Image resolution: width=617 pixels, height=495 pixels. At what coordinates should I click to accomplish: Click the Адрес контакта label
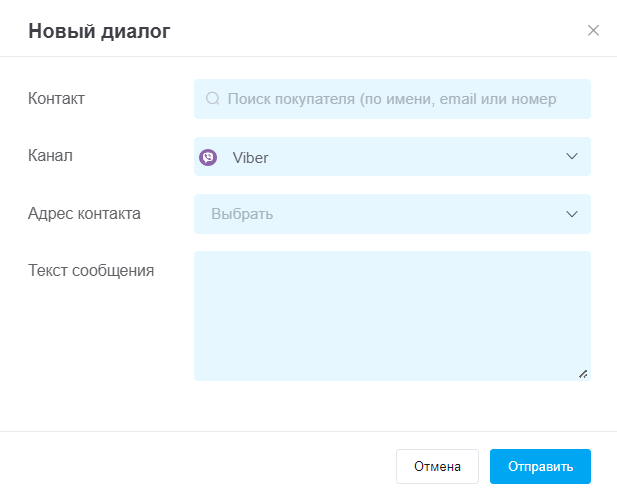(84, 213)
